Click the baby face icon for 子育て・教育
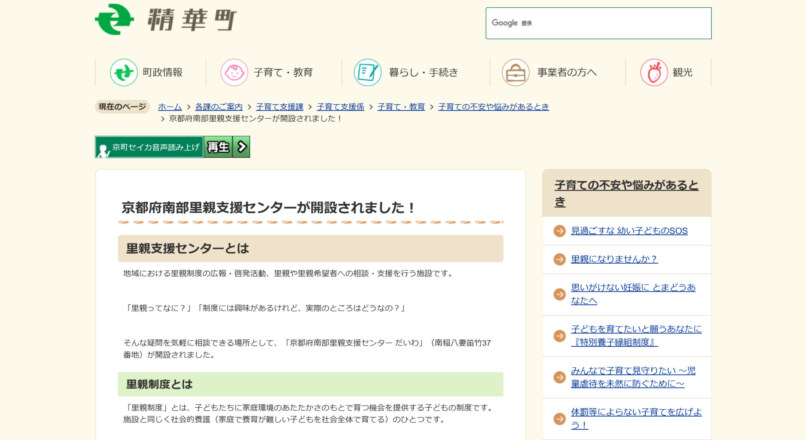 234,72
